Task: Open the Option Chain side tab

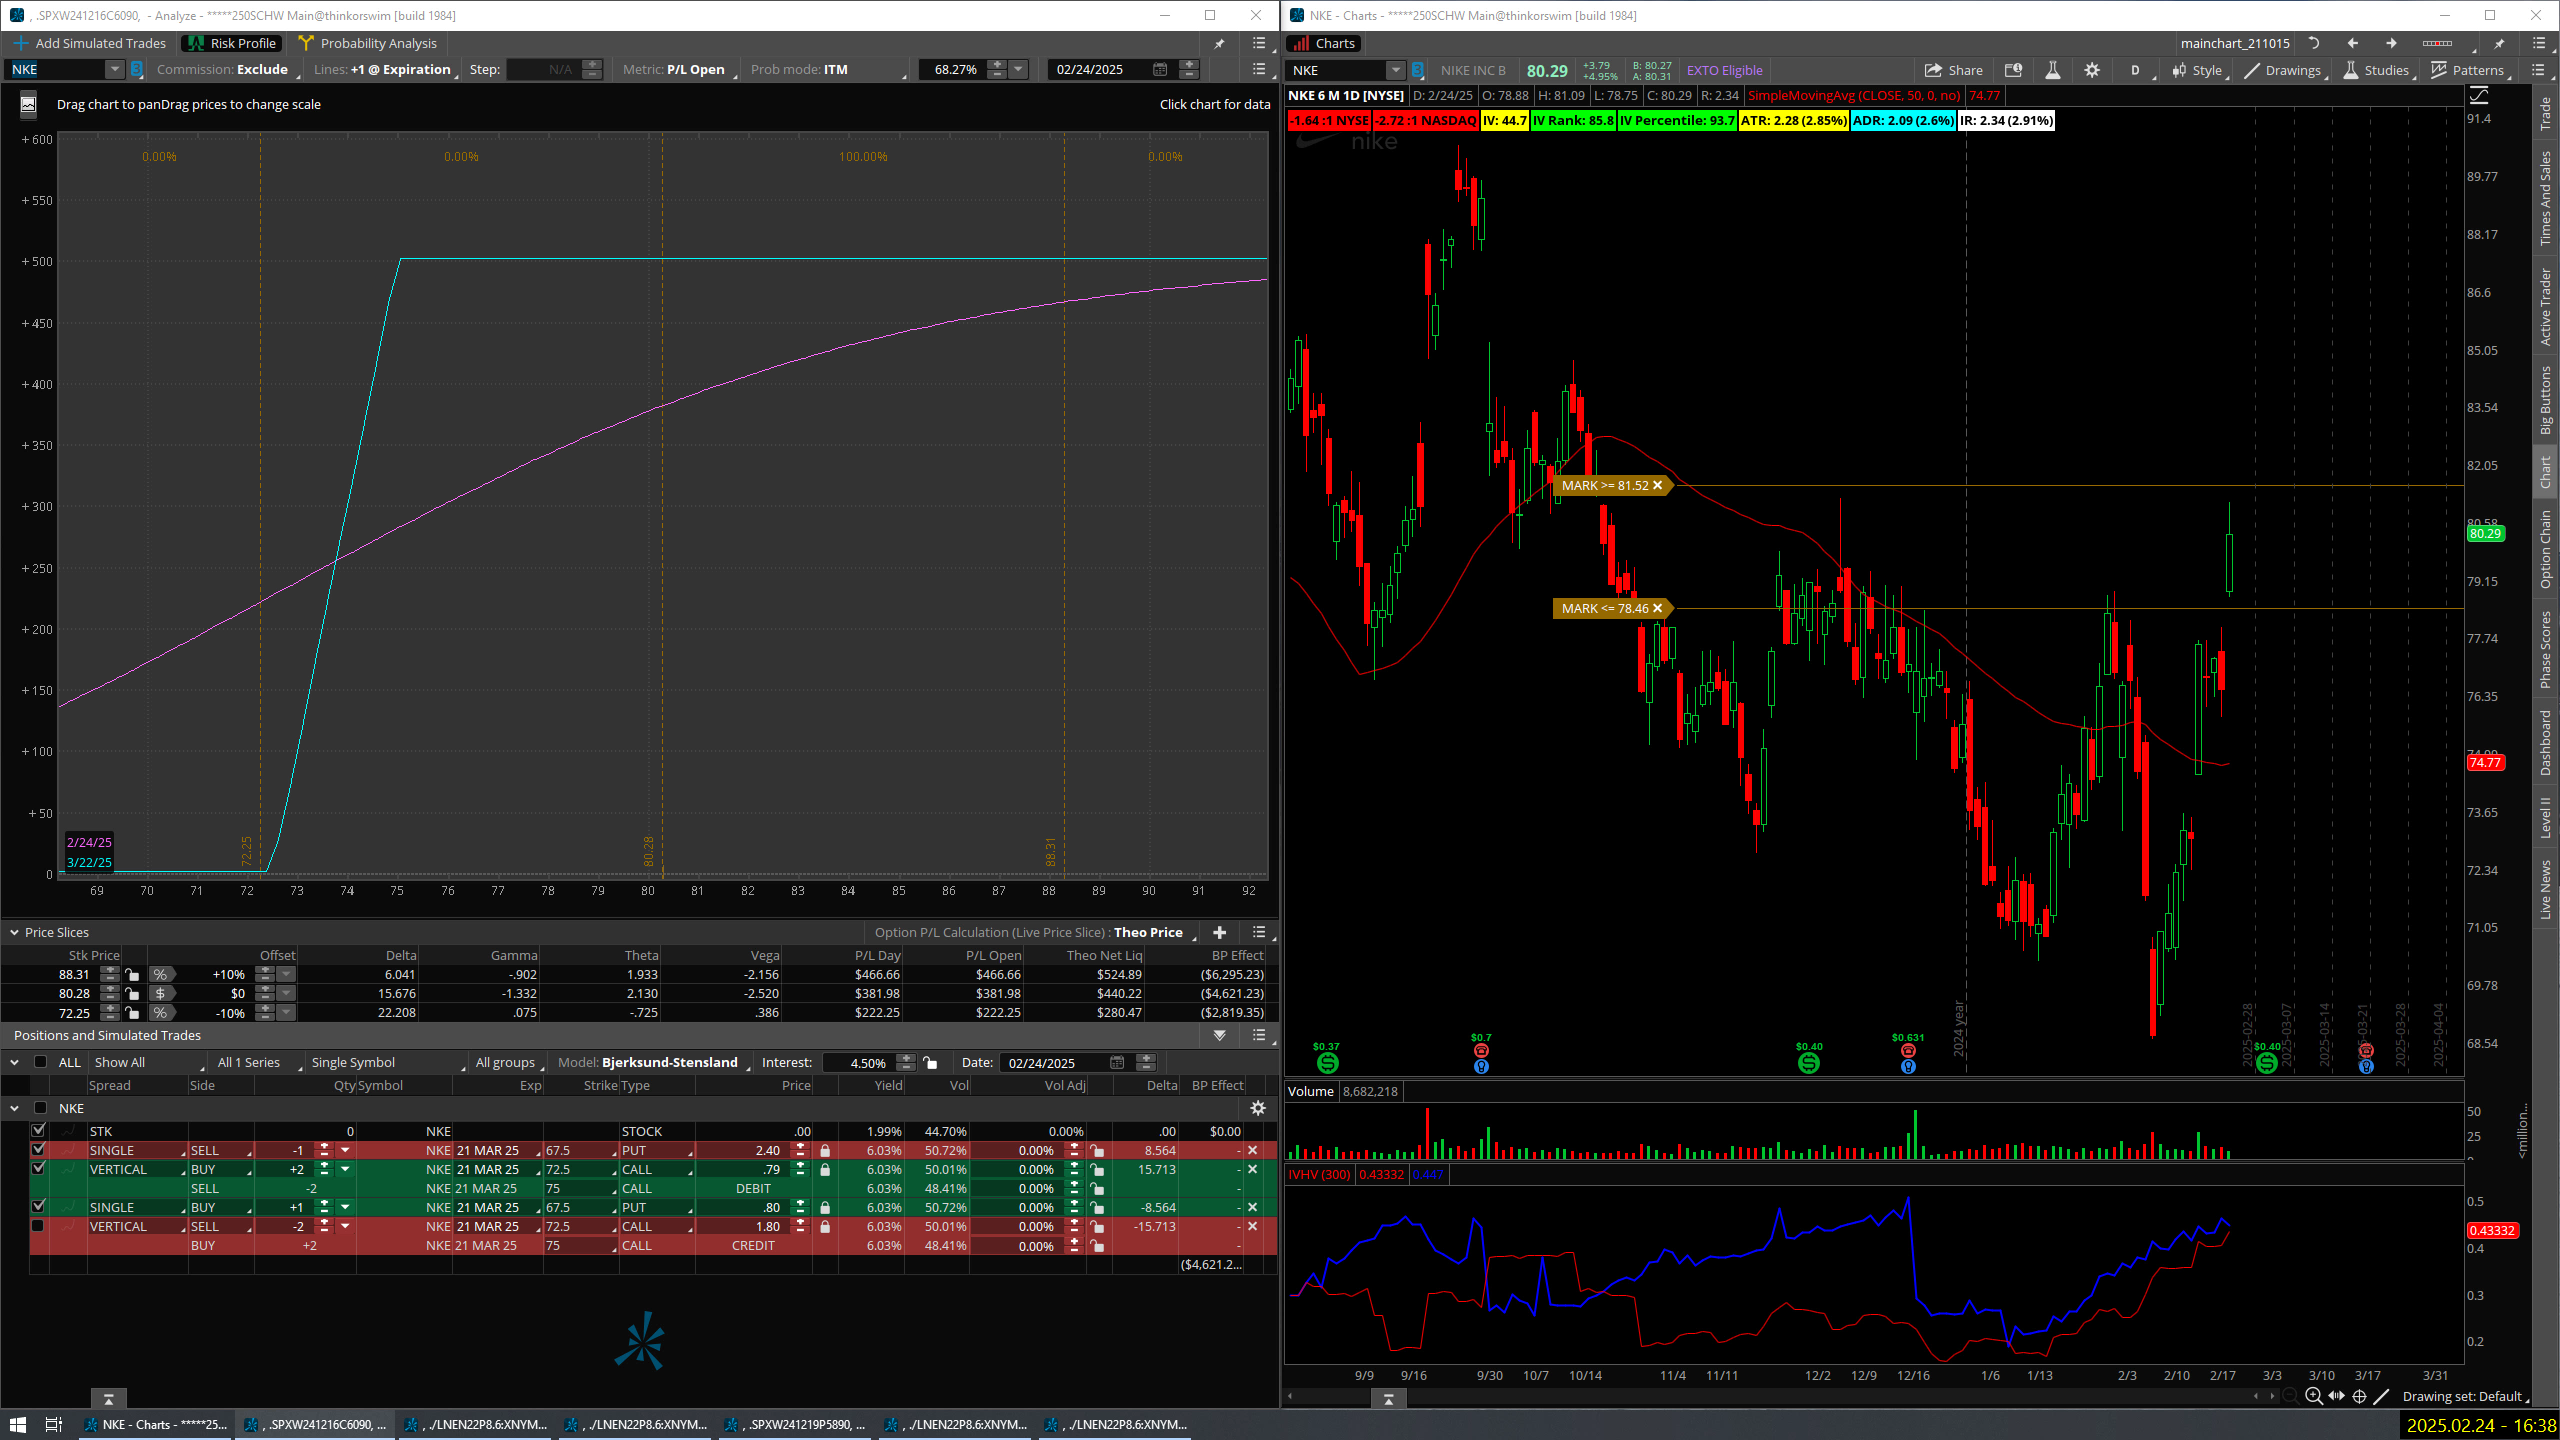Action: pos(2545,549)
